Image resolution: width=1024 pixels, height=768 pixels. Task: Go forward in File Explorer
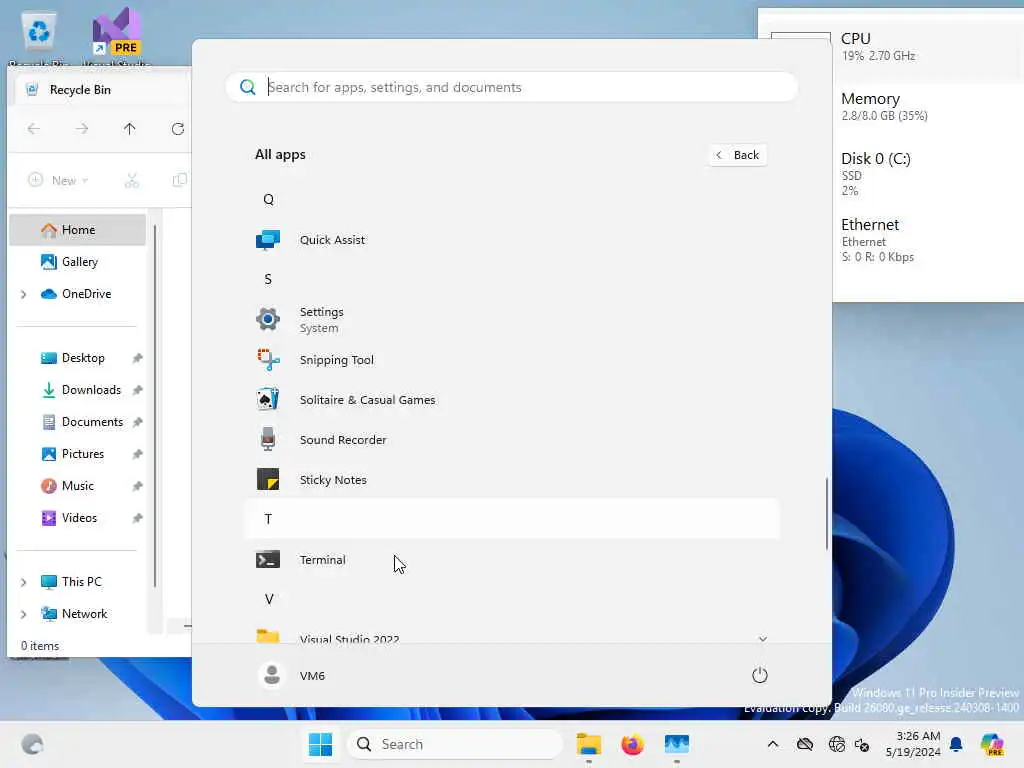tap(82, 129)
